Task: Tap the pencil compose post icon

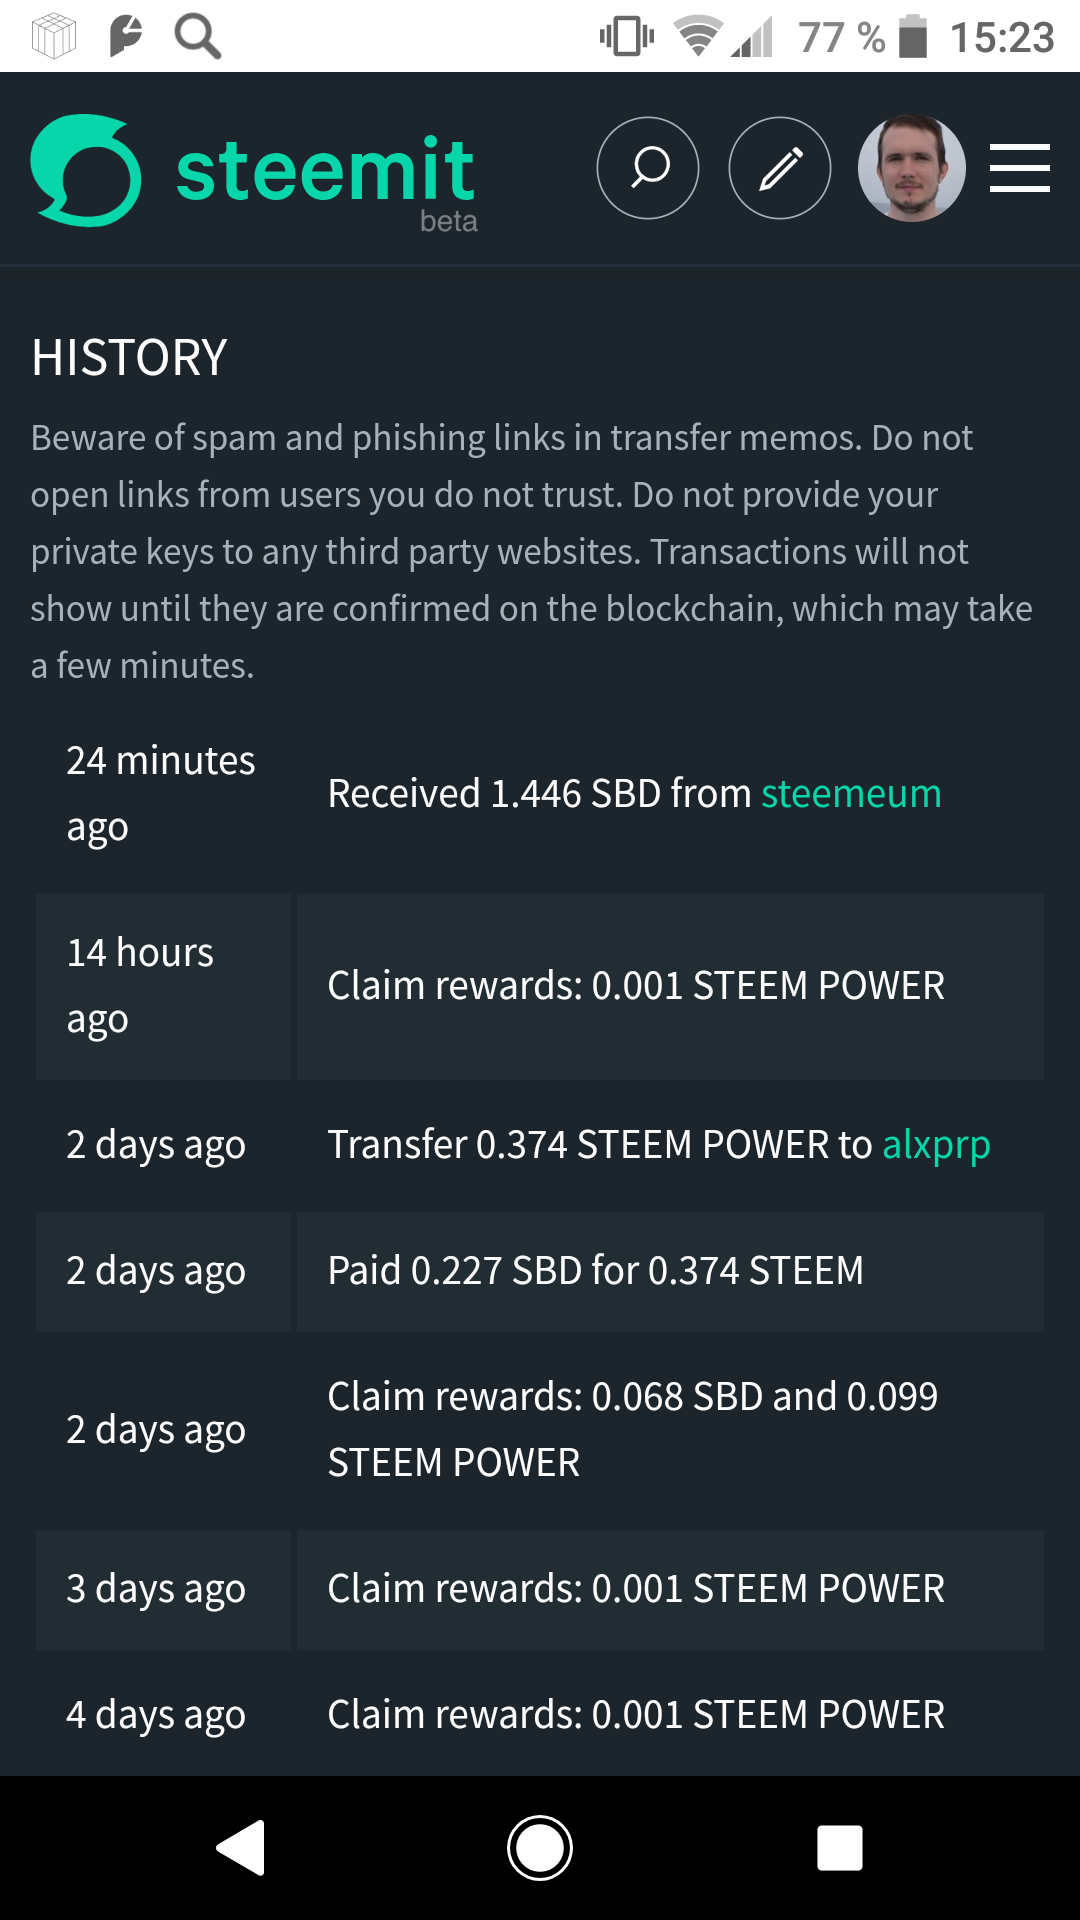Action: [780, 168]
